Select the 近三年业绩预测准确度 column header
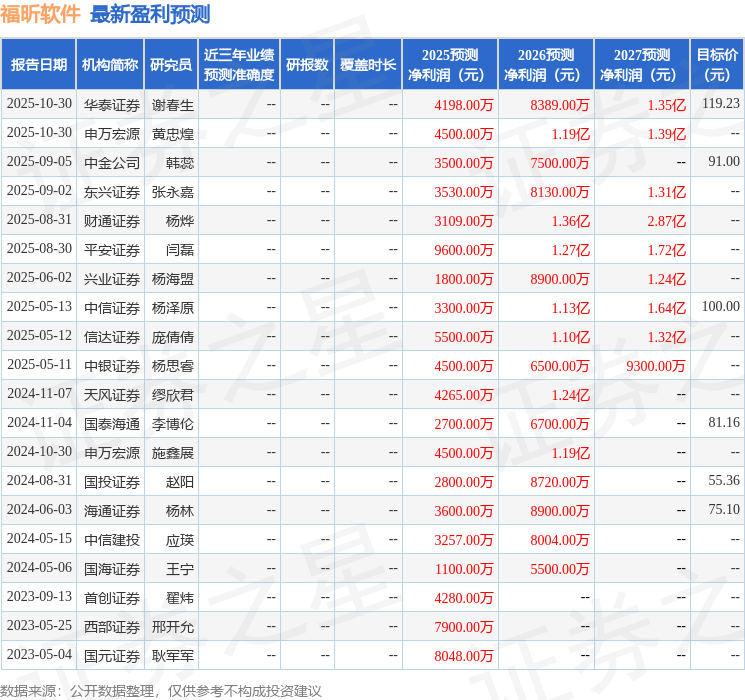The height and width of the screenshot is (700, 745). pyautogui.click(x=239, y=65)
